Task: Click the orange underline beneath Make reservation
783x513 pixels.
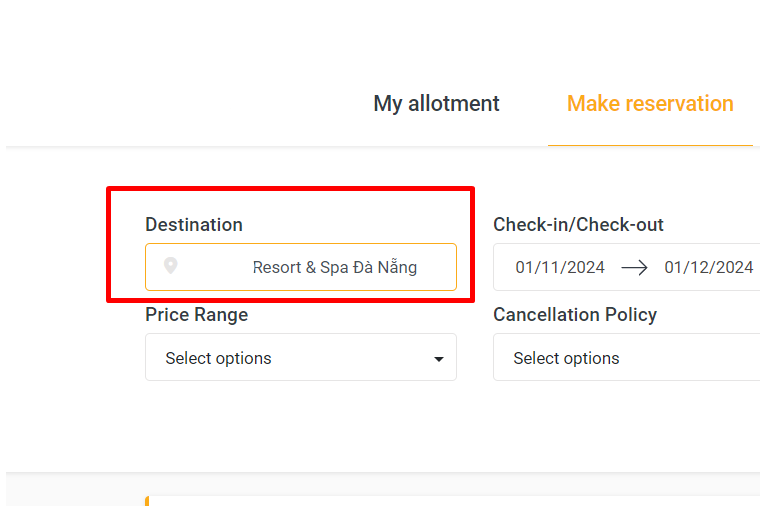Action: click(x=650, y=145)
